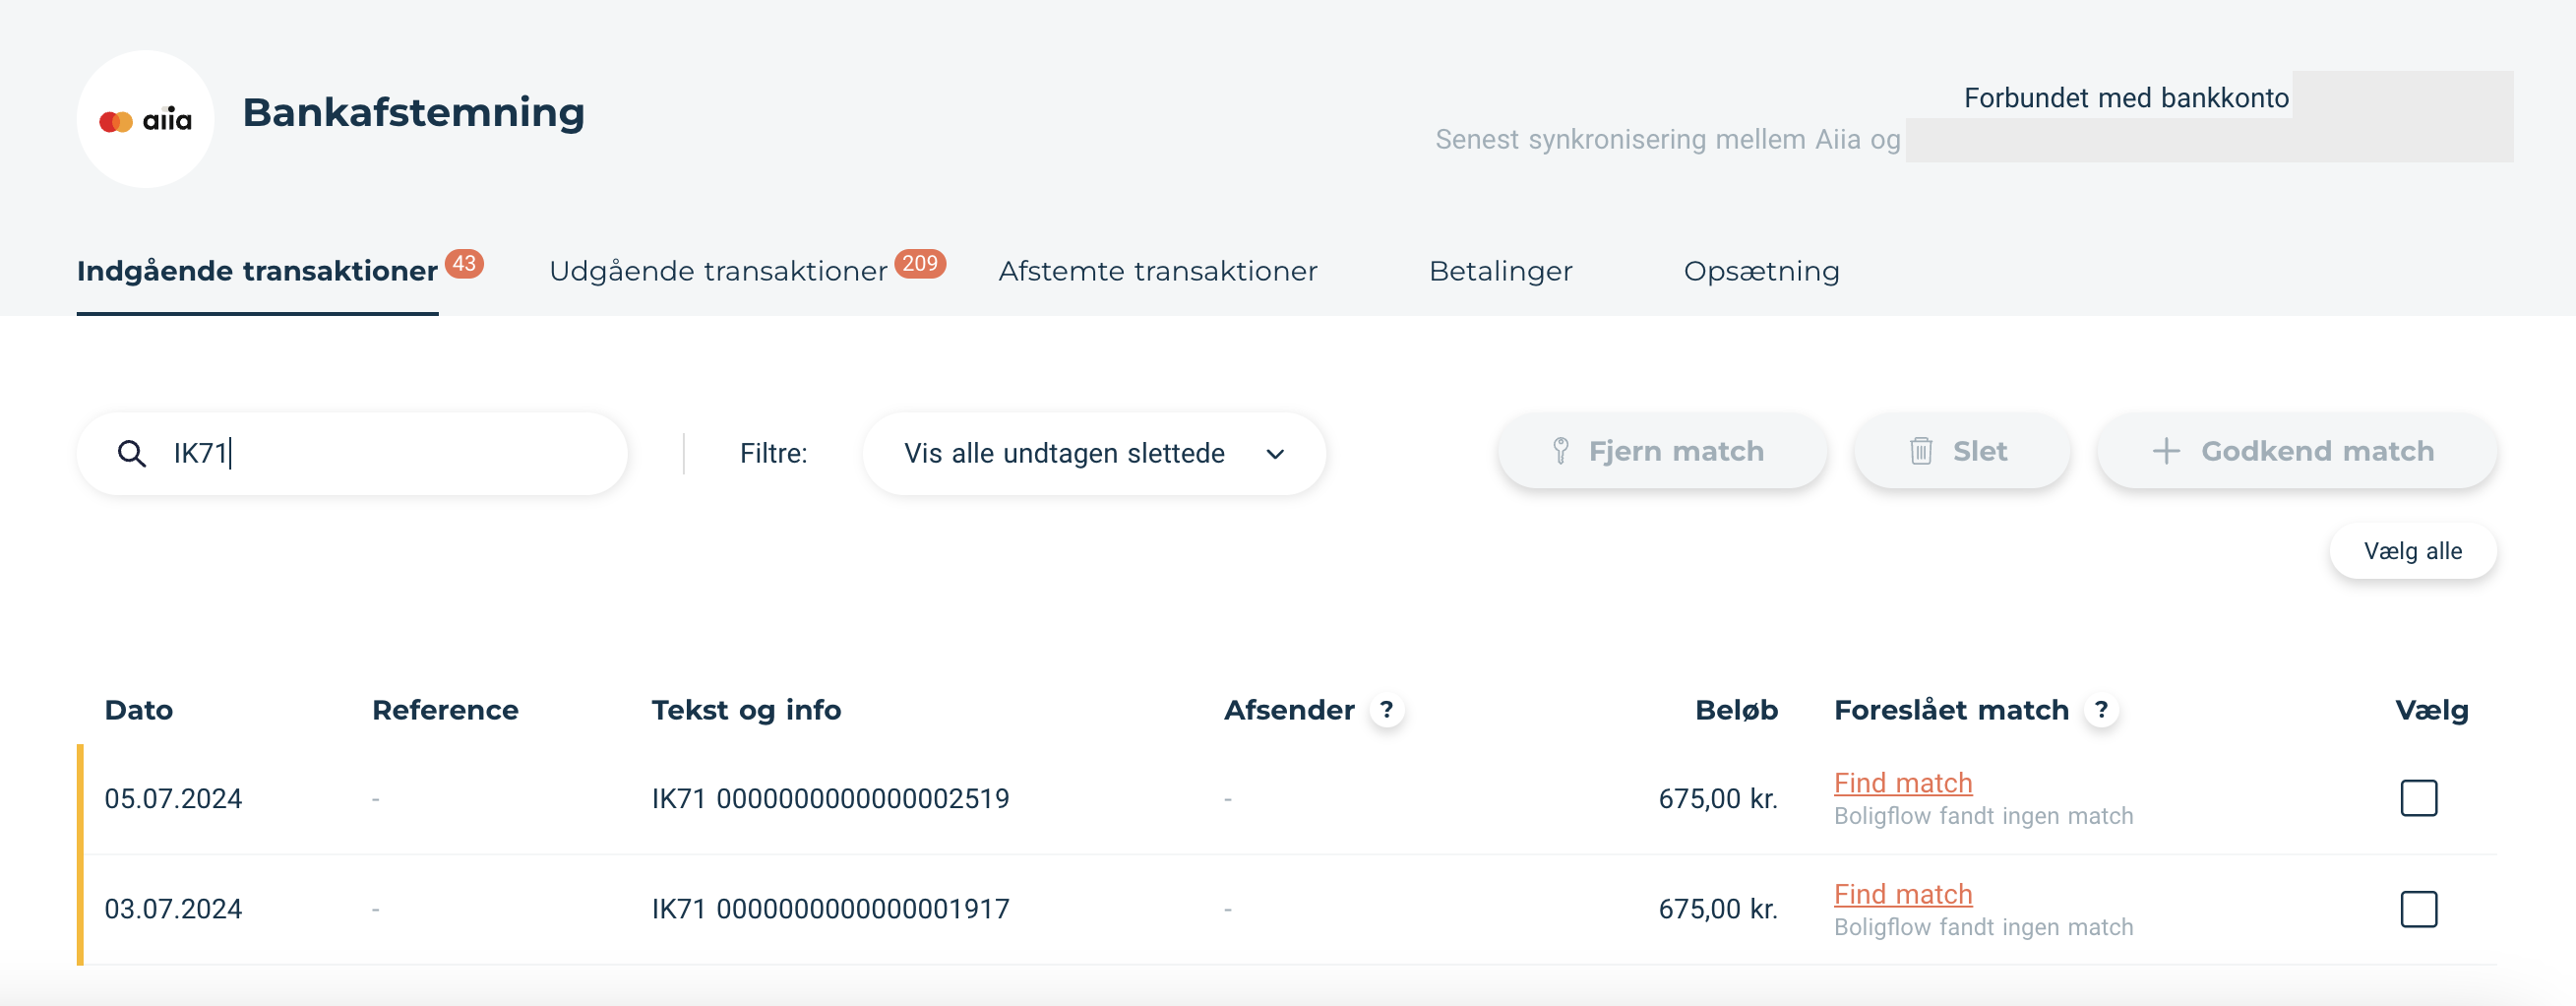This screenshot has width=2576, height=1006.
Task: Click the Aiia logo icon
Action: point(145,120)
